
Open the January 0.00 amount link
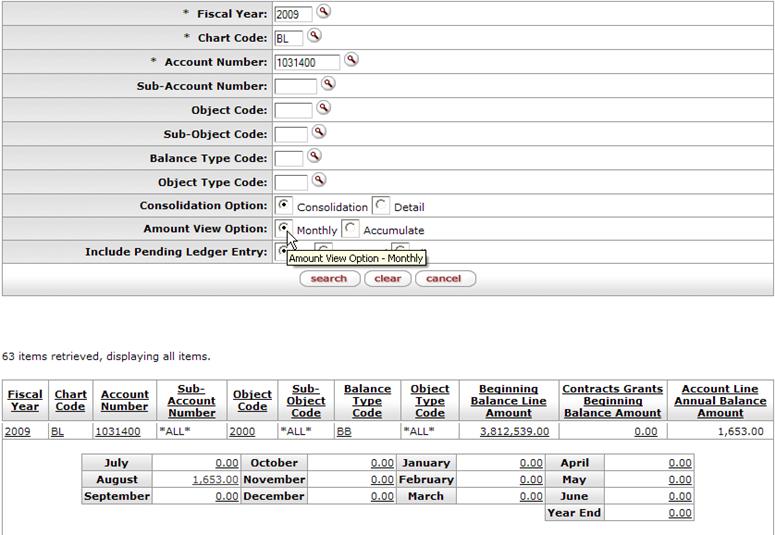tap(531, 463)
